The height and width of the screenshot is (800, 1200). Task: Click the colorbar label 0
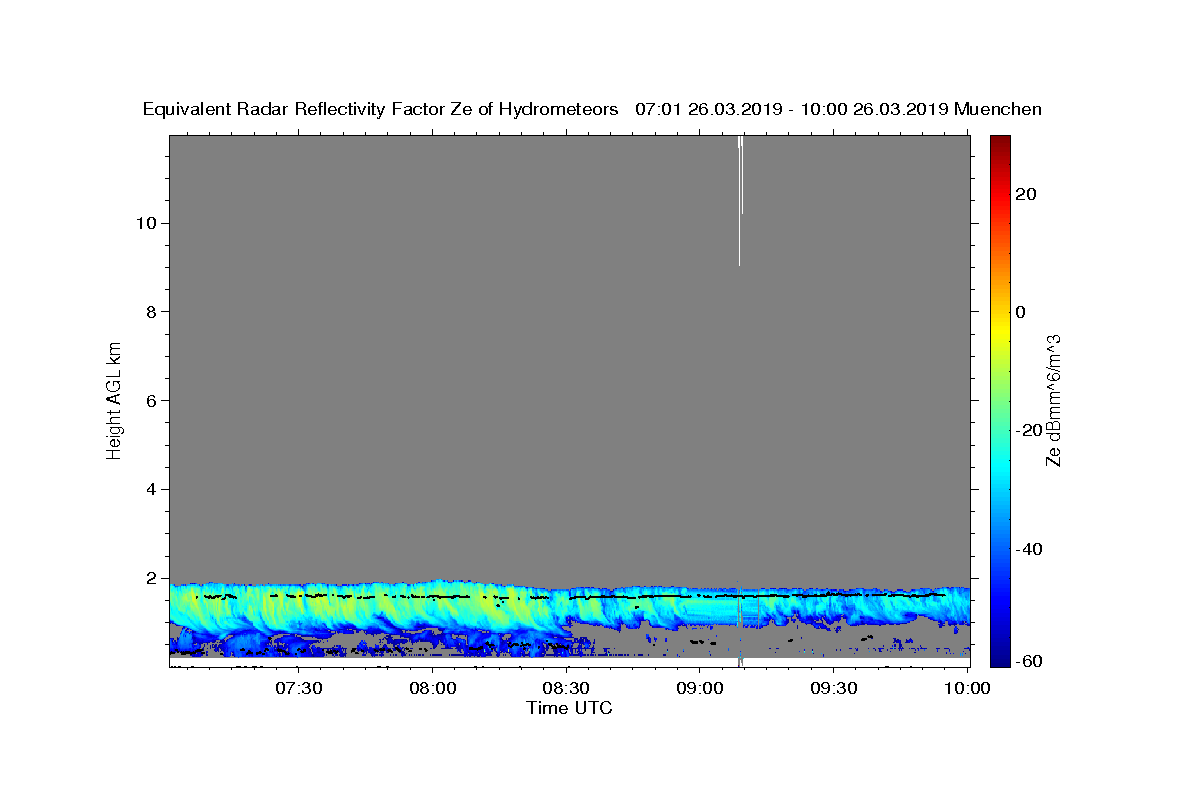pyautogui.click(x=1020, y=312)
